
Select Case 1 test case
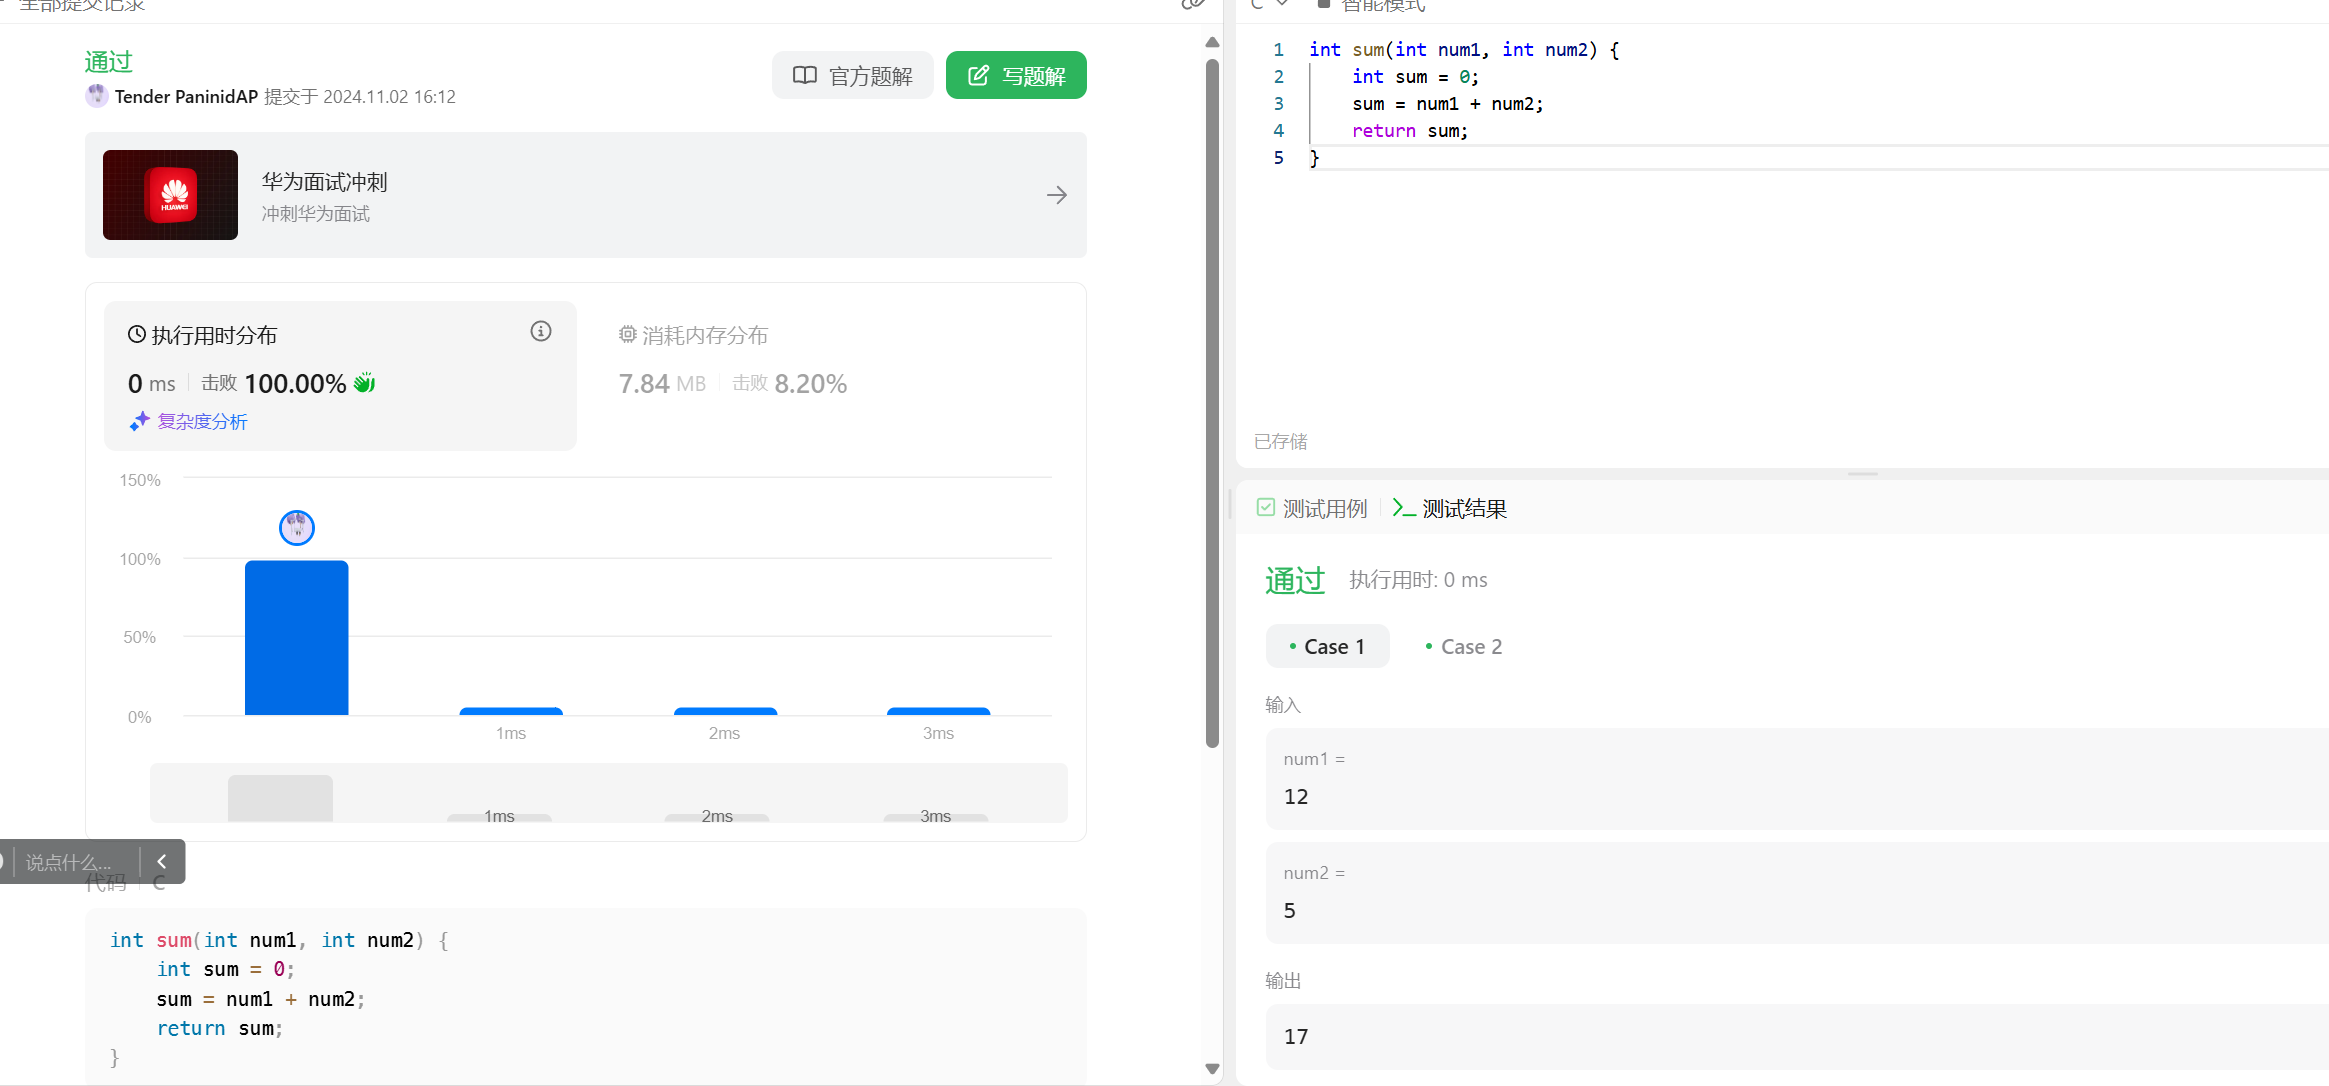coord(1327,647)
